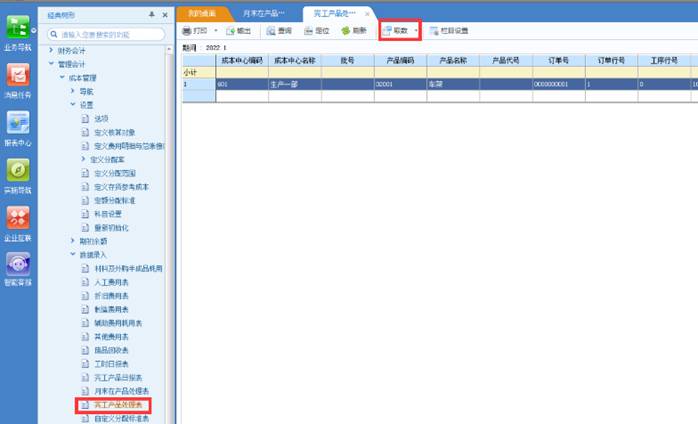
Task: Open the 栏目设置 column settings
Action: coord(448,31)
